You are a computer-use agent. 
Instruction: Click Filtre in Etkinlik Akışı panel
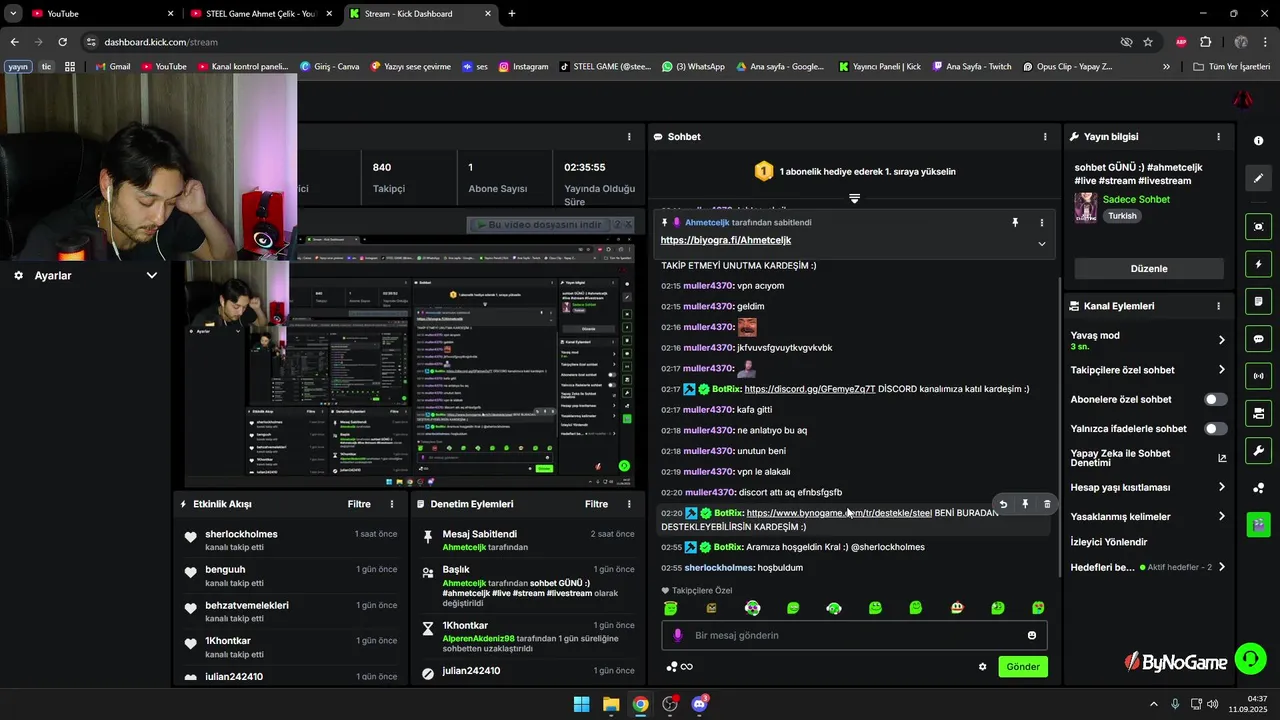pos(359,504)
